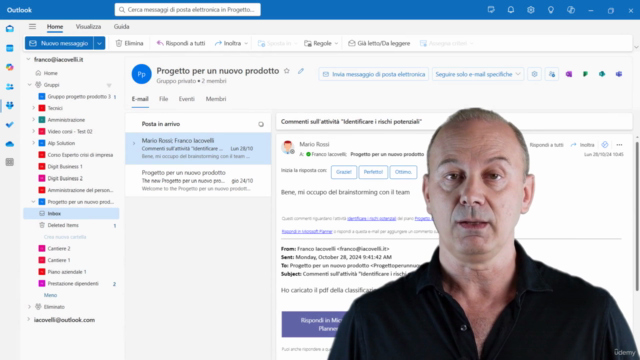Expand the Mario Rossi conversation thread
Viewport: 640px width, 360px height.
pyautogui.click(x=134, y=143)
